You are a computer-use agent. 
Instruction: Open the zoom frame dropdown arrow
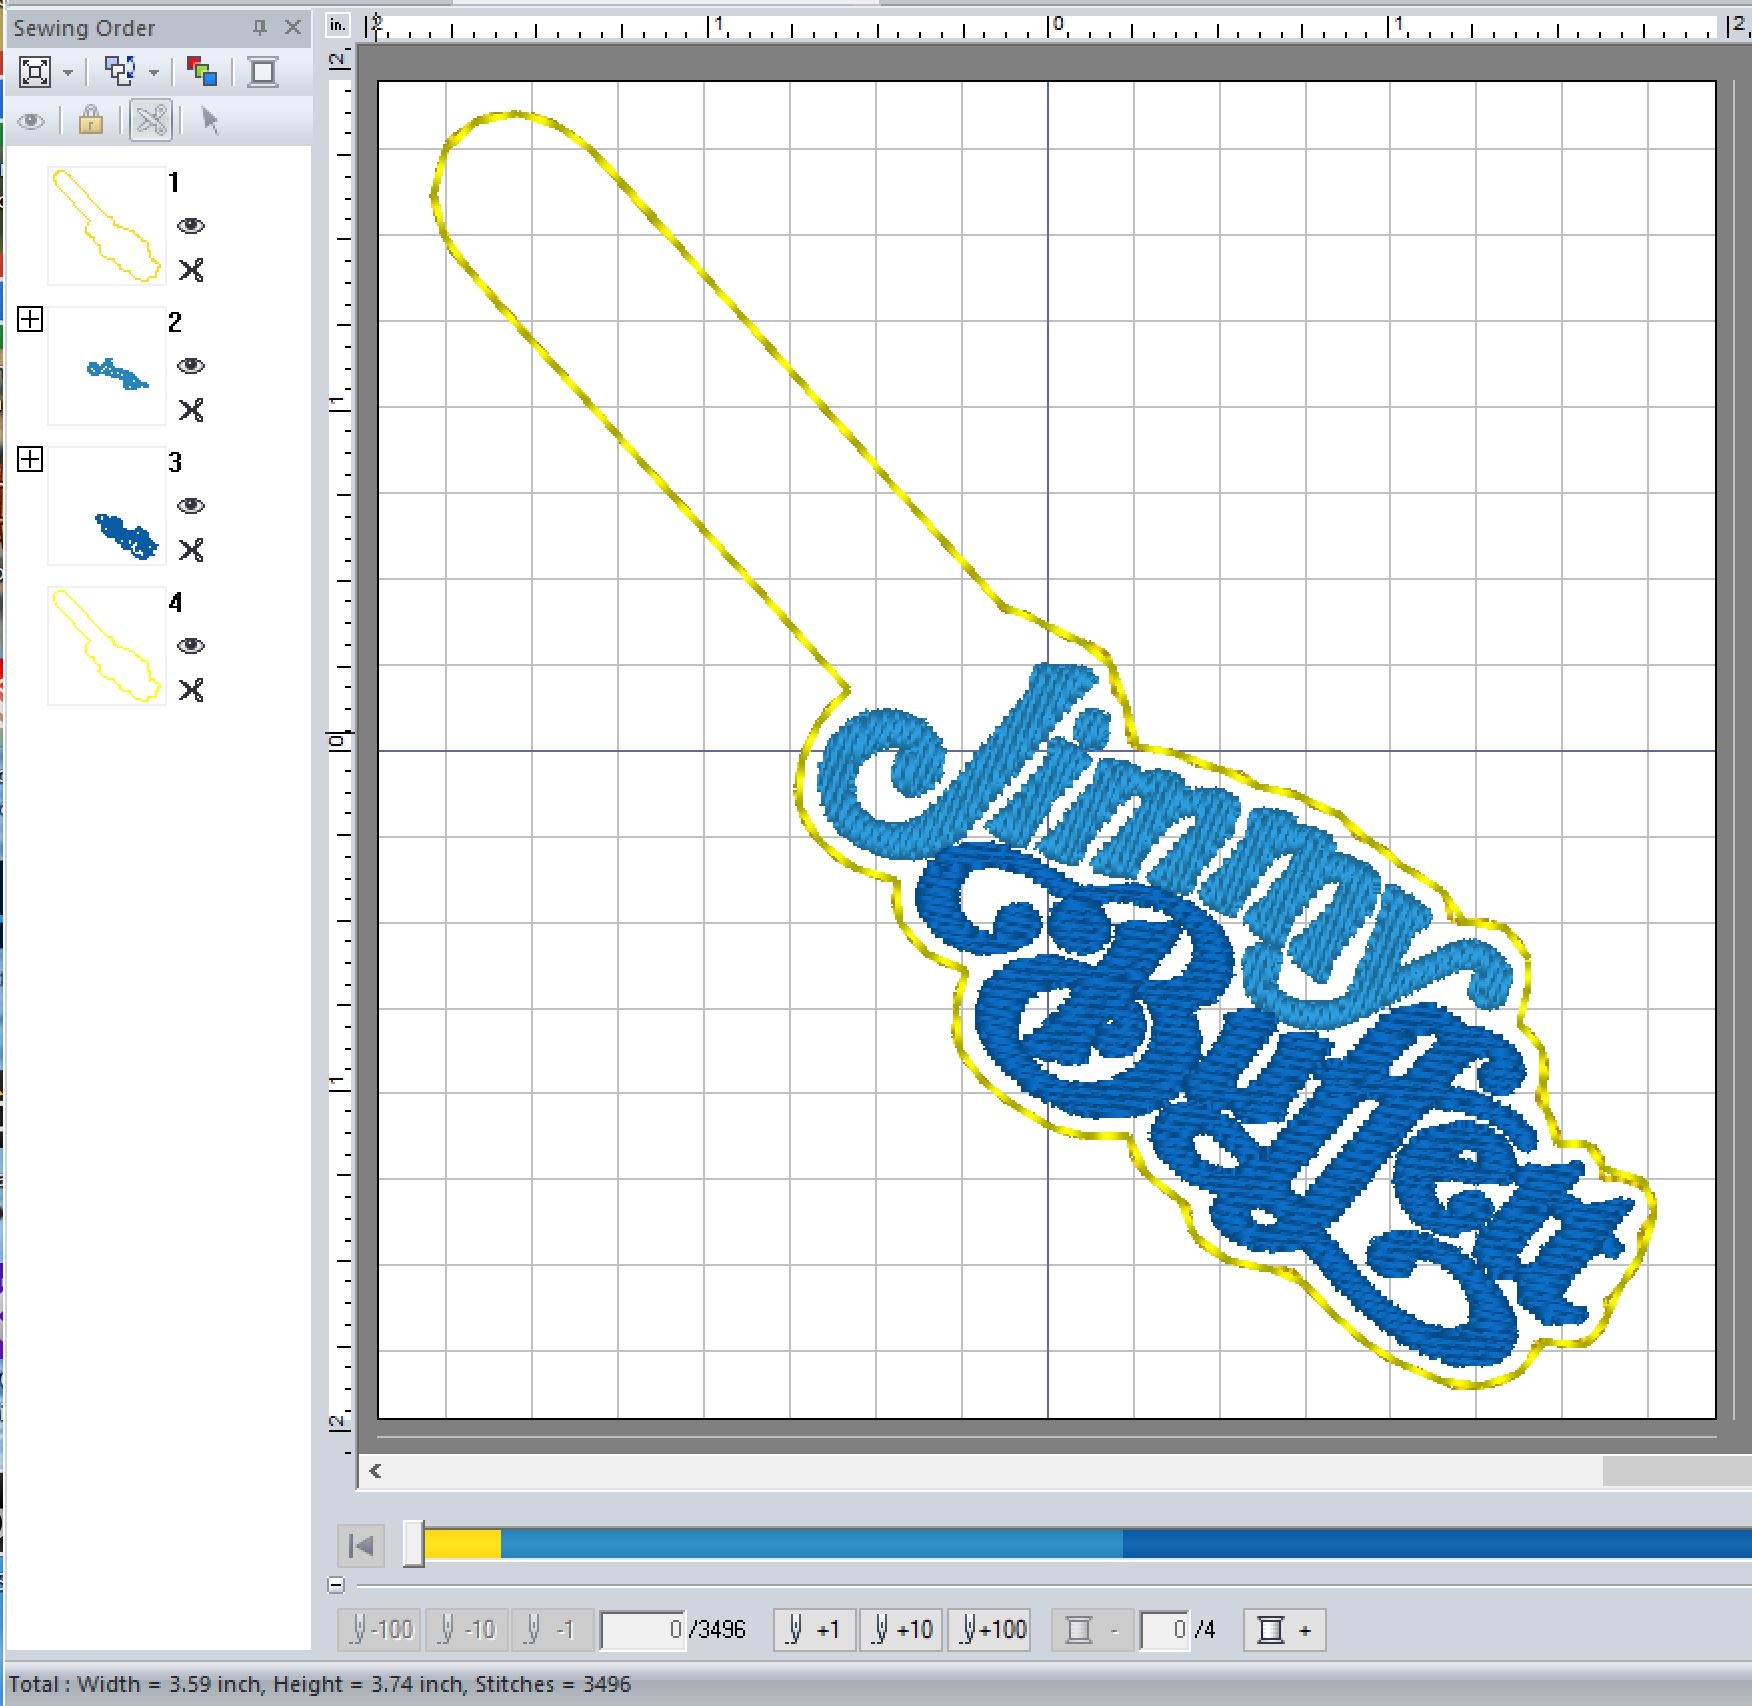point(68,73)
